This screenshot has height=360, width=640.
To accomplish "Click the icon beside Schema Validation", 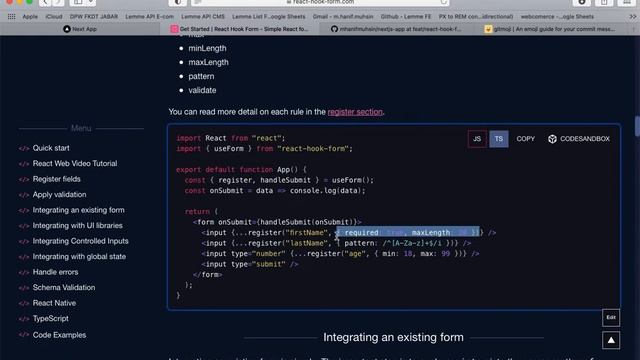I will pos(24,288).
